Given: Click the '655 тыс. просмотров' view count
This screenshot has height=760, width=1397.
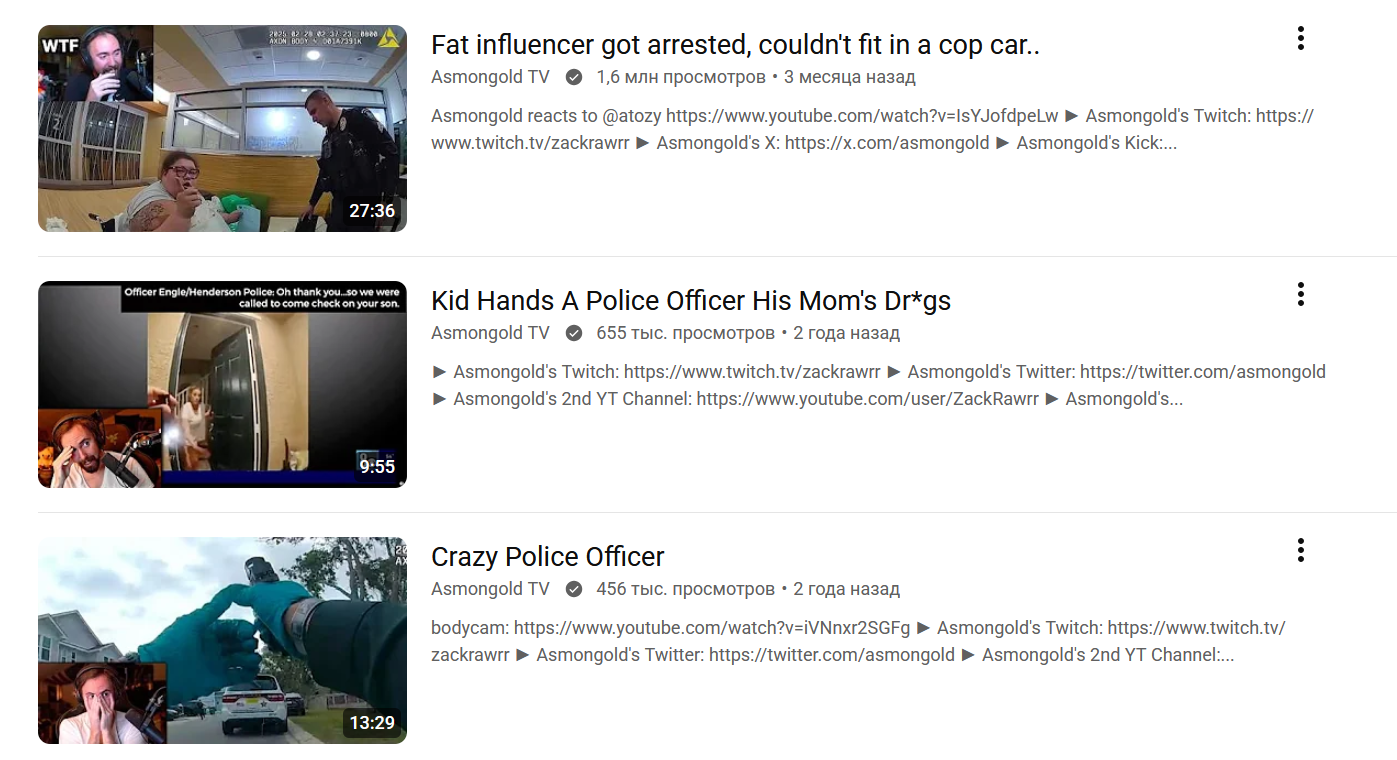Looking at the screenshot, I should point(685,333).
